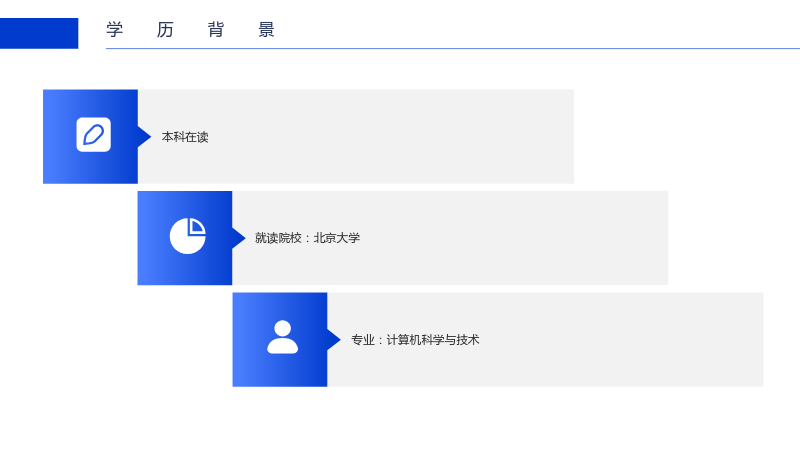Click the thin blue line under the title

click(453, 48)
